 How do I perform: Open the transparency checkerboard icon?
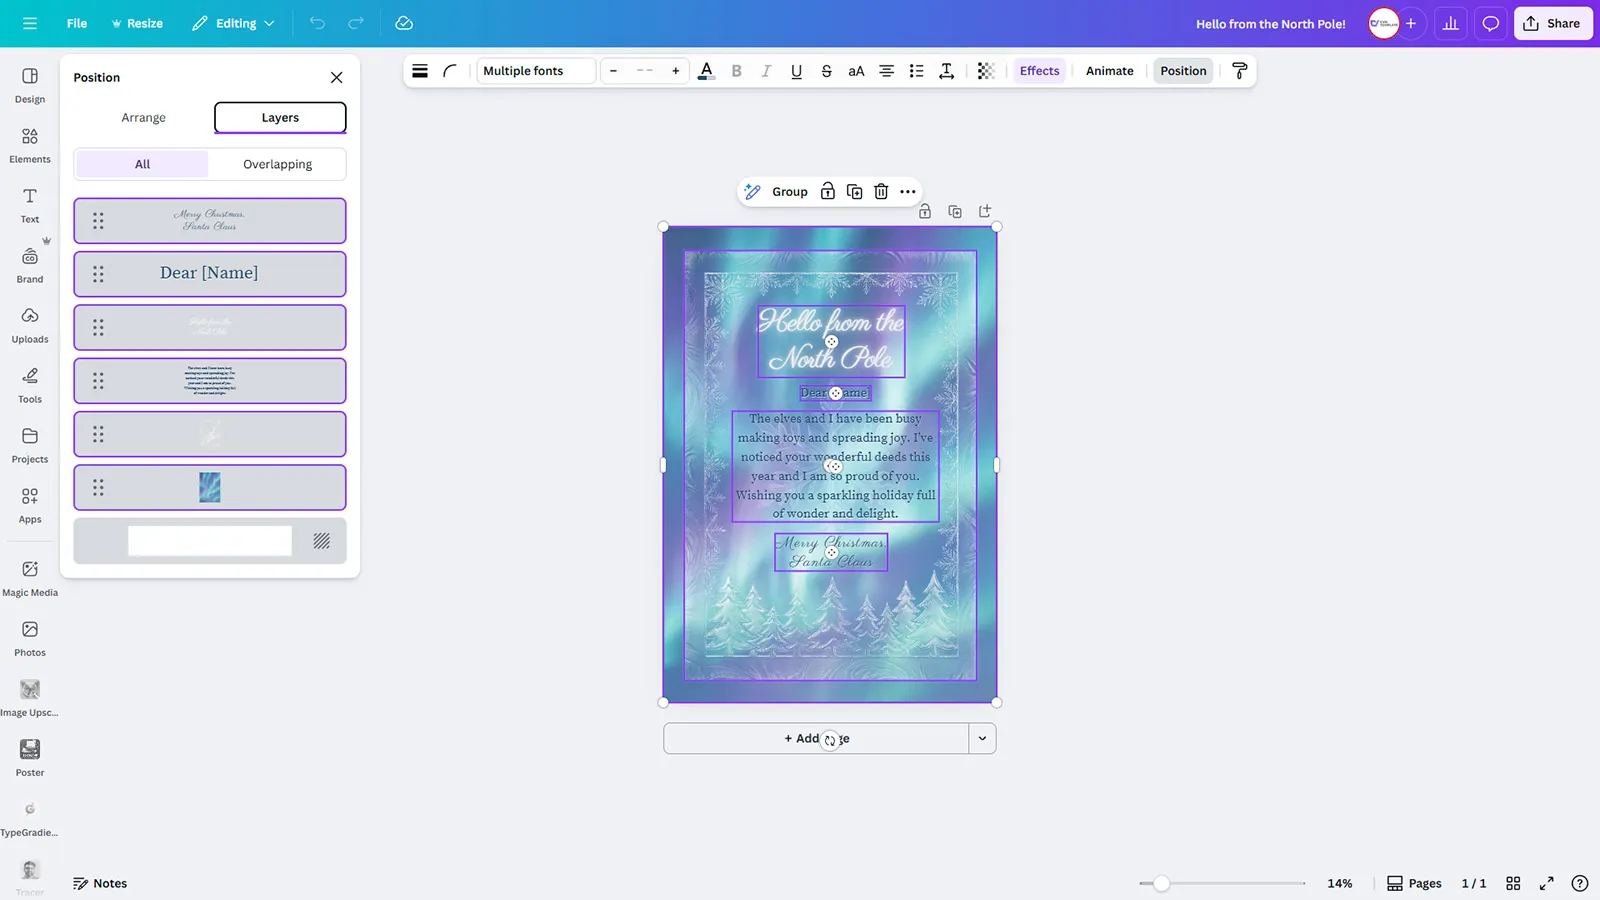click(986, 71)
